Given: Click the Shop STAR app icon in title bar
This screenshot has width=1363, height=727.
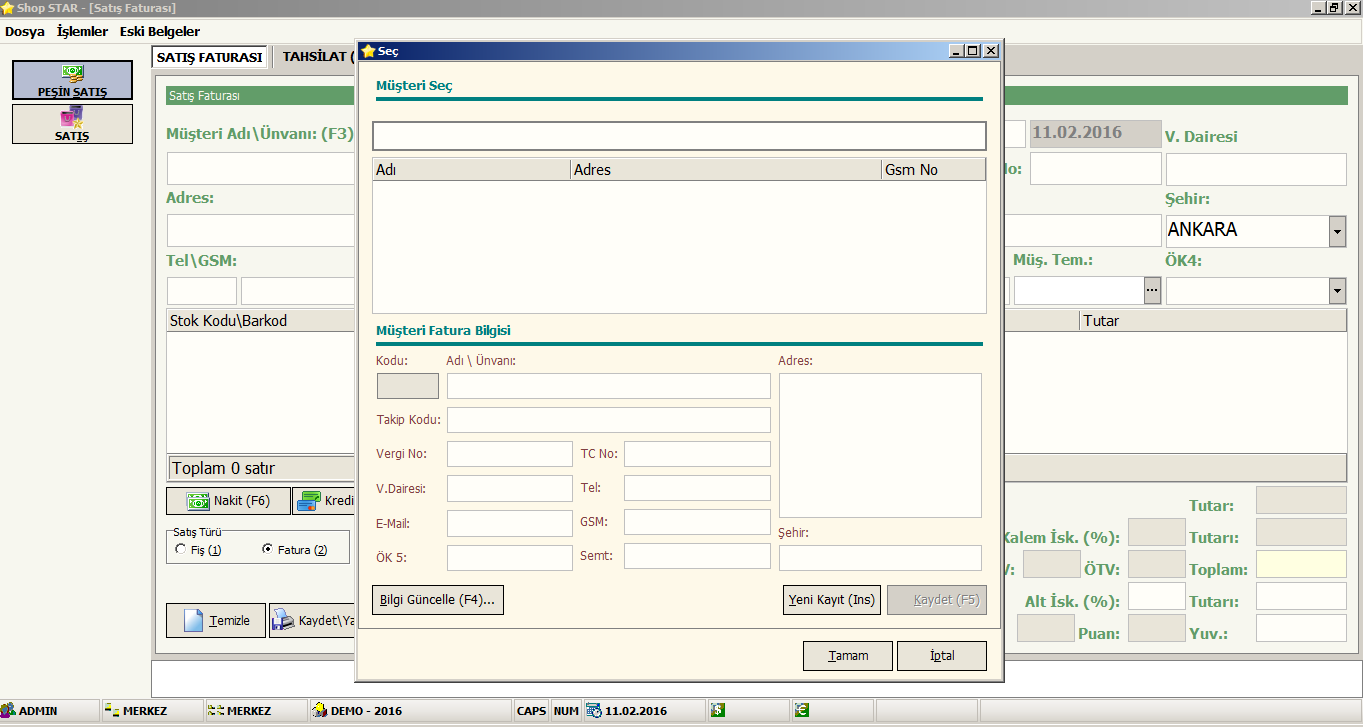Looking at the screenshot, I should coord(8,8).
